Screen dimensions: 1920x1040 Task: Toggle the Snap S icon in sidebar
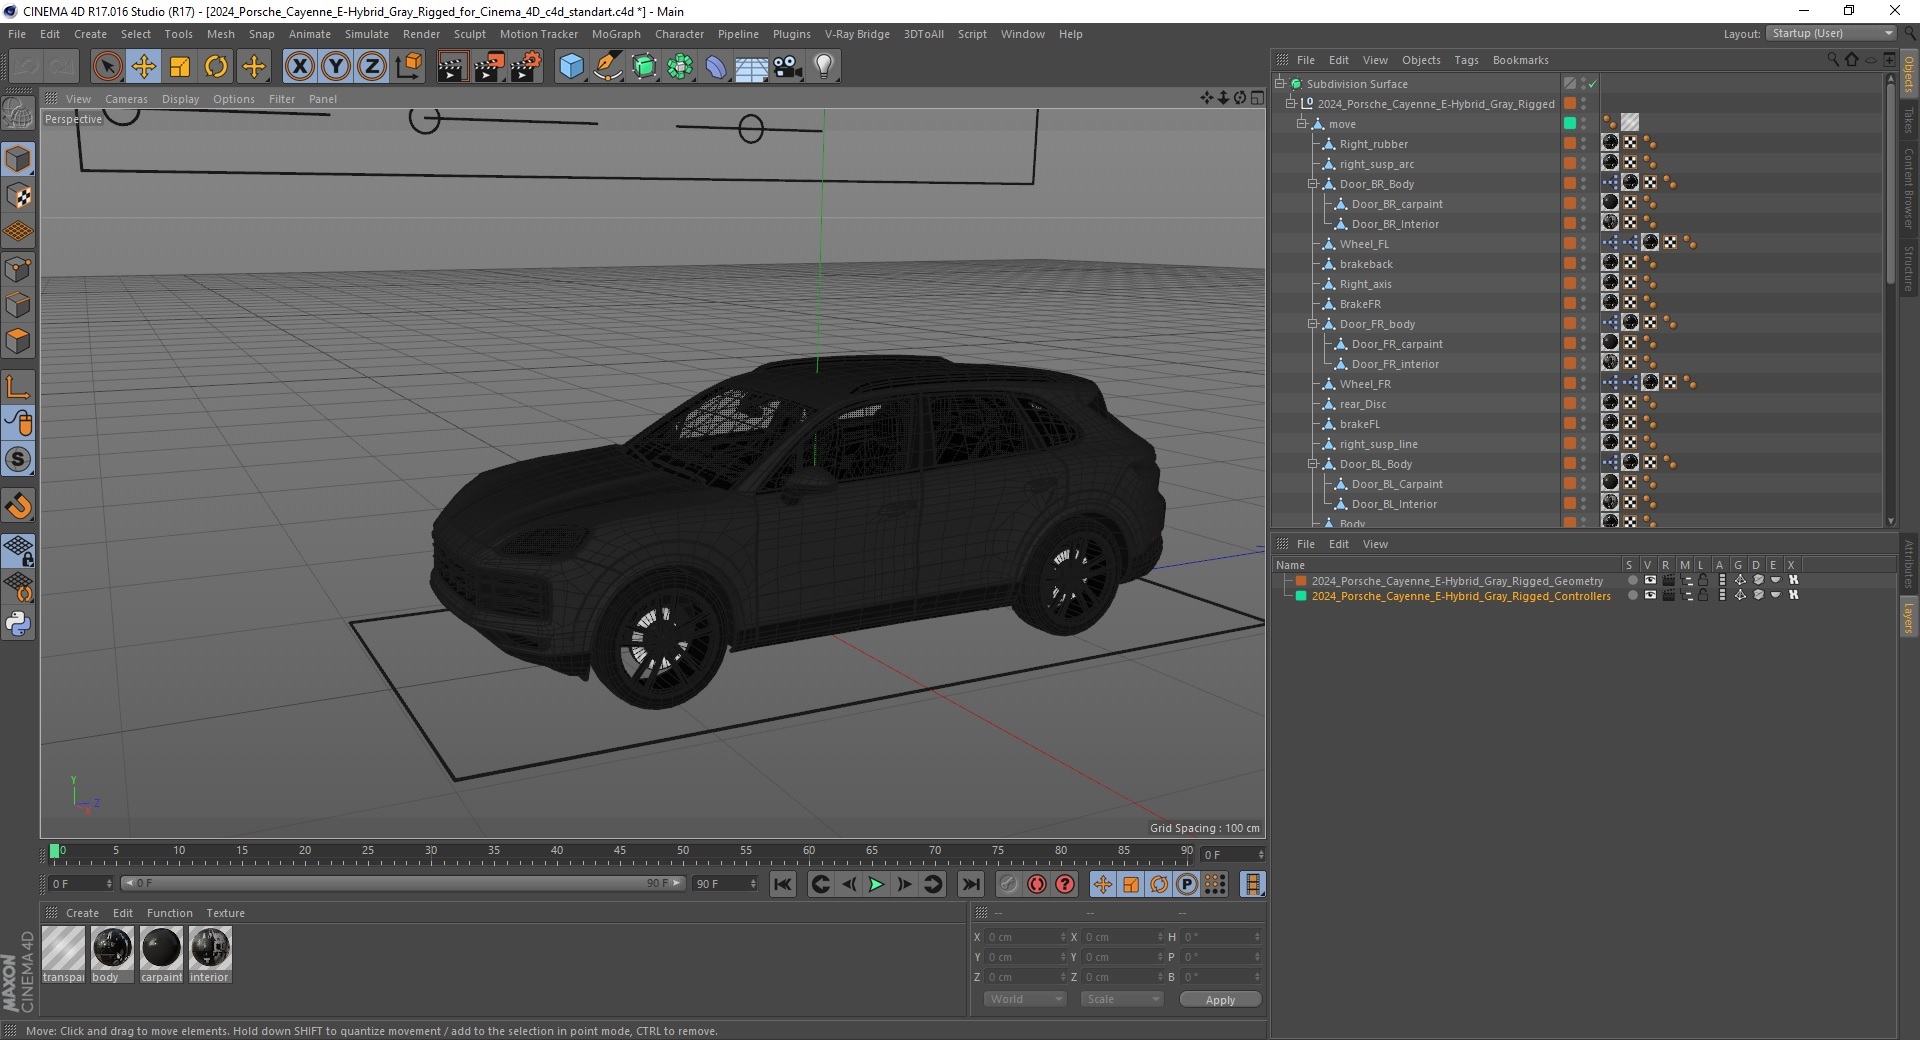pyautogui.click(x=18, y=460)
